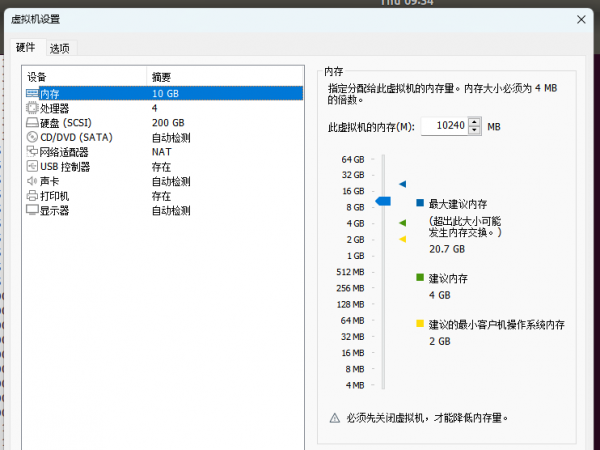Select the printer (打印机) icon
This screenshot has height=450, width=600.
[x=32, y=197]
